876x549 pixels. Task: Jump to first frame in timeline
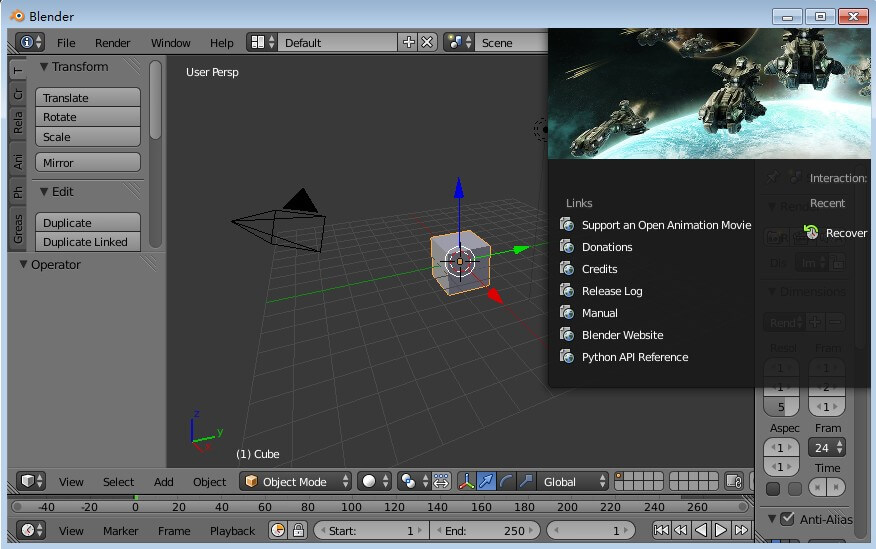(x=661, y=530)
